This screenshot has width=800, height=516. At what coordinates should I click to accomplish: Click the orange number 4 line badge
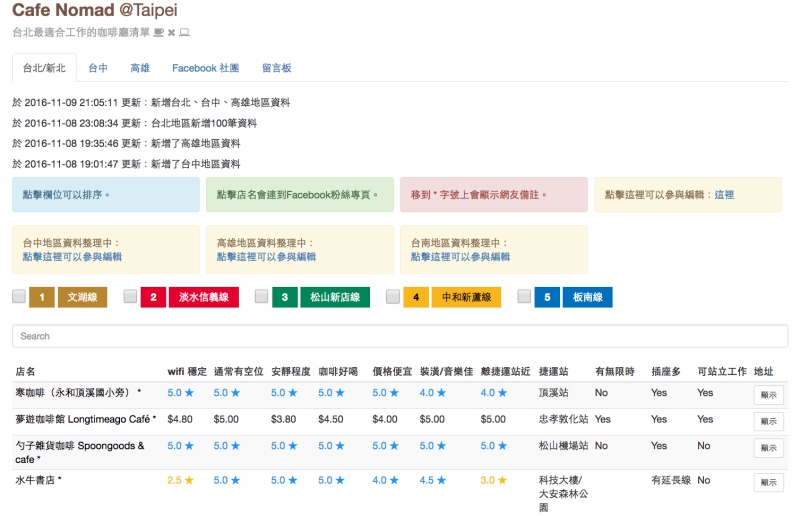(x=415, y=297)
